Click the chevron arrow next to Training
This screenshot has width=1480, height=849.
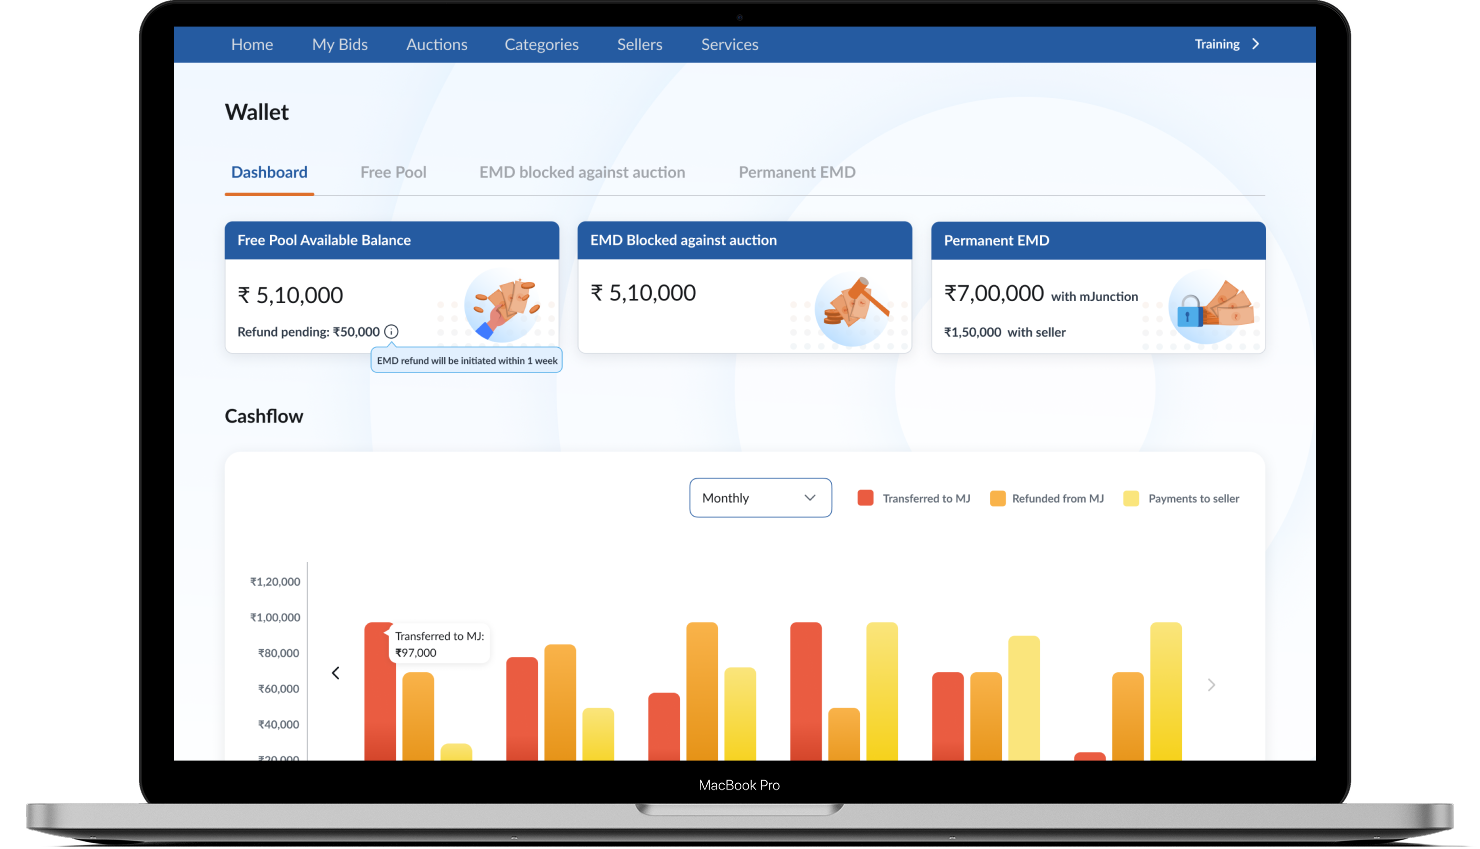tap(1255, 44)
